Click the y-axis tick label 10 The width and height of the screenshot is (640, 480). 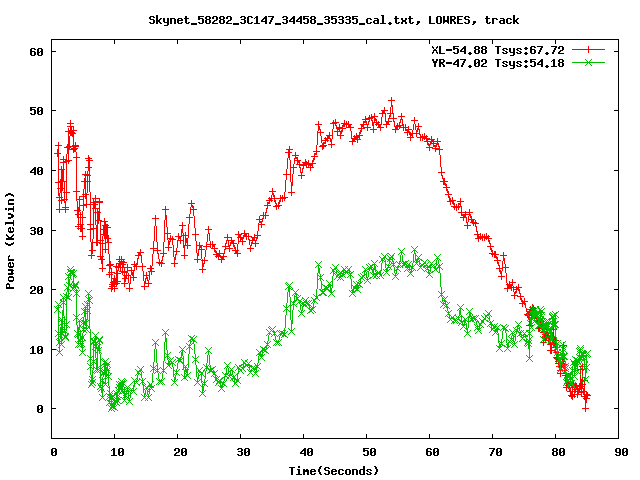pyautogui.click(x=36, y=350)
